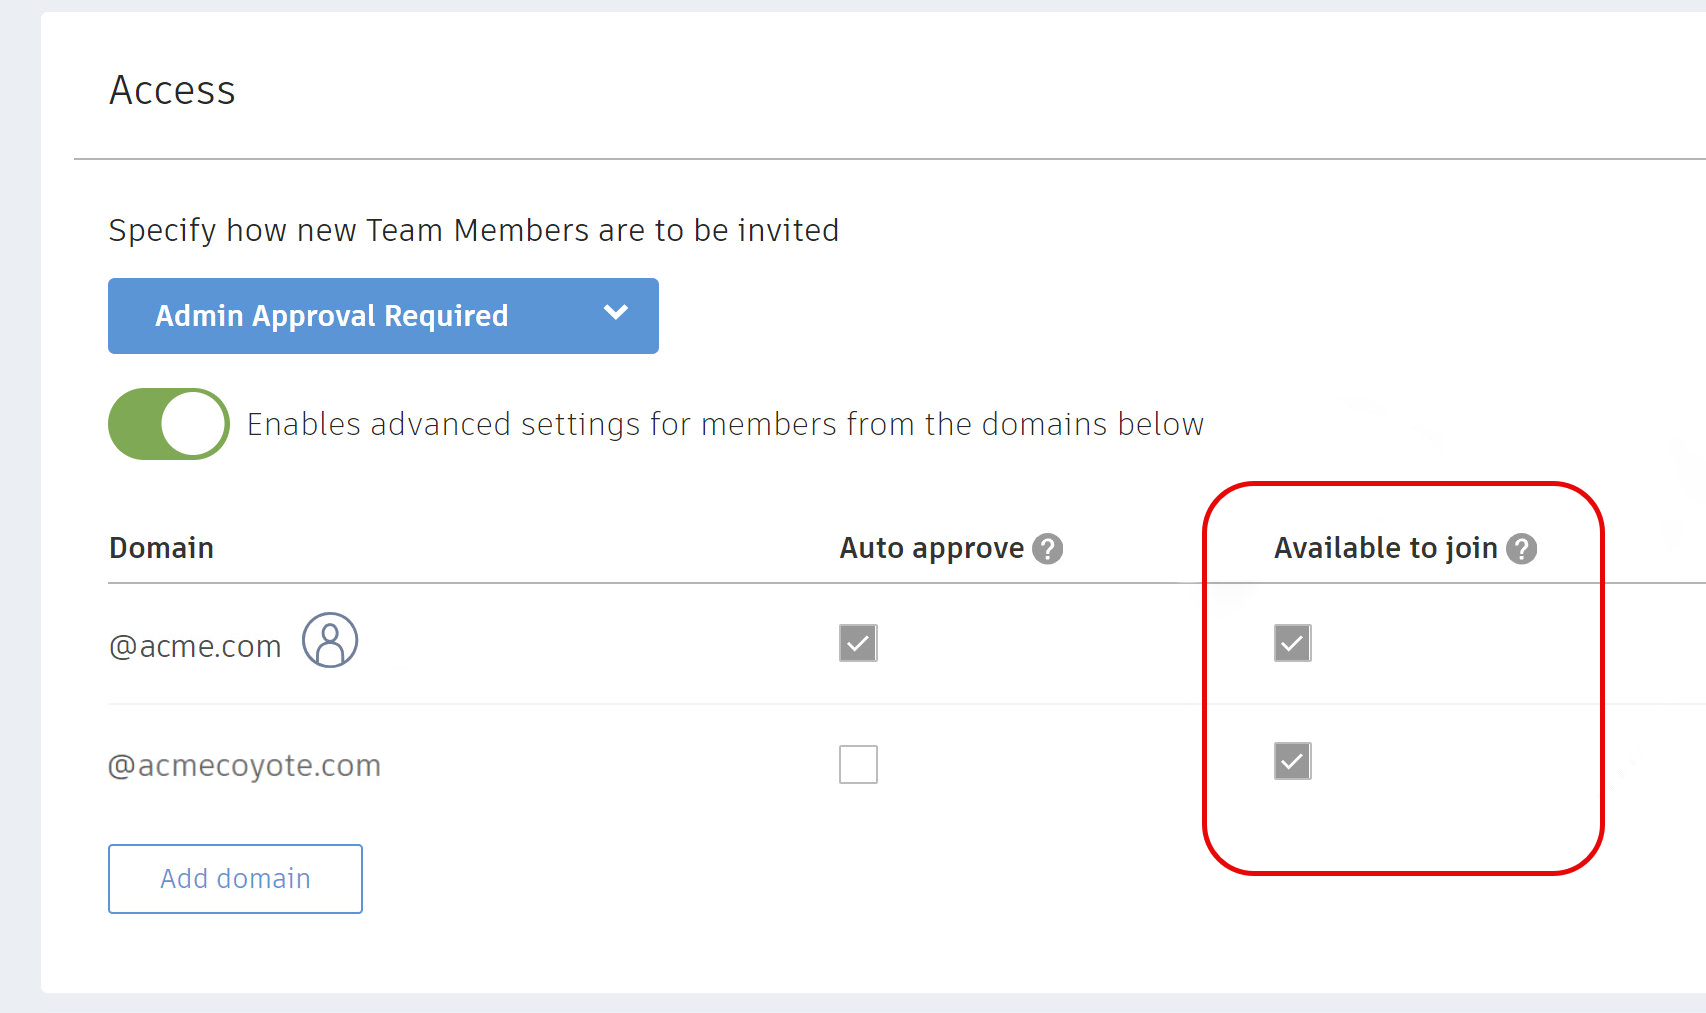Viewport: 1706px width, 1013px height.
Task: Click the person icon next to @acme.com
Action: click(330, 641)
